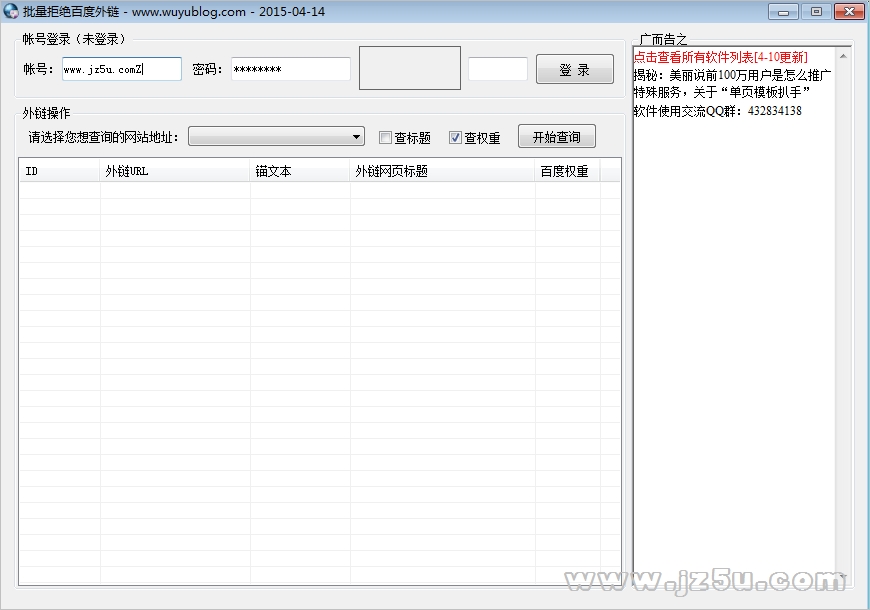
Task: Open link 特殊服务,关于“单页模板扒手”
Action: (x=721, y=93)
